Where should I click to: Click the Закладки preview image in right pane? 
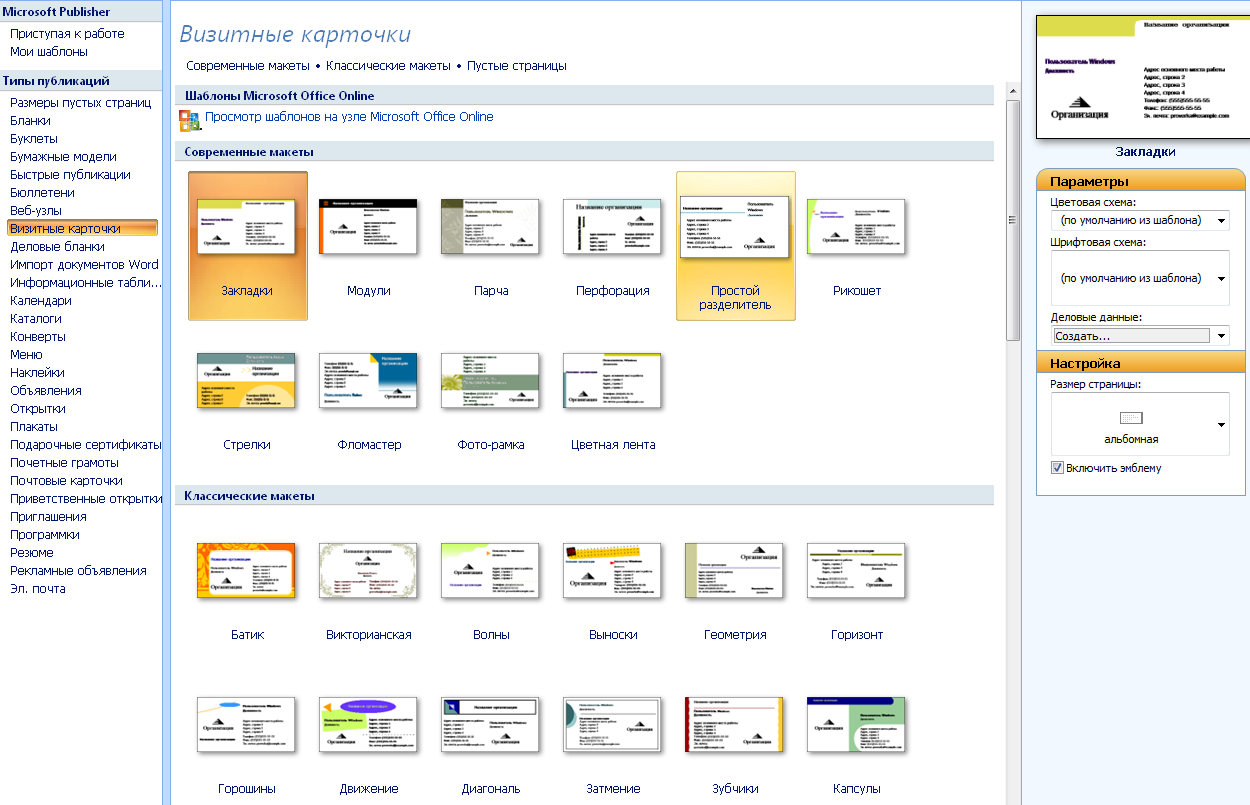coord(1144,76)
